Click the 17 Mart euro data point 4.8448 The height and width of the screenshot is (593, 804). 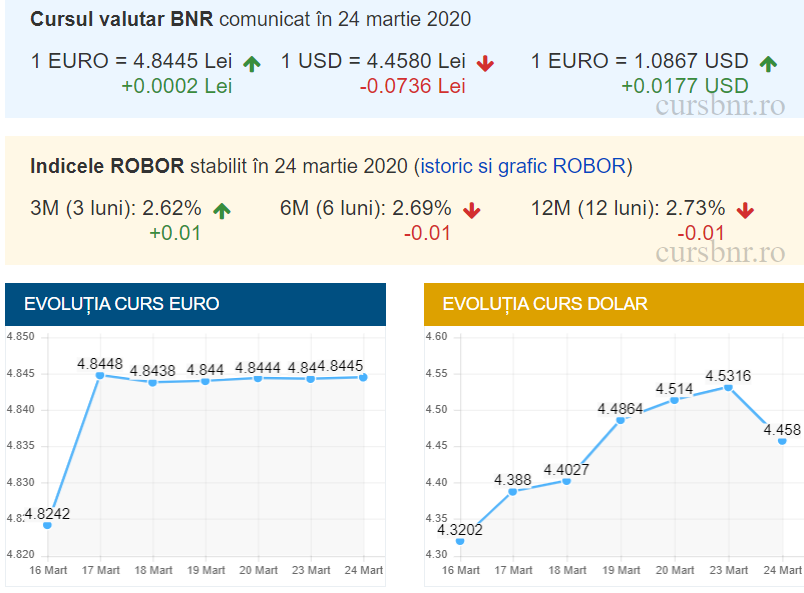click(100, 375)
